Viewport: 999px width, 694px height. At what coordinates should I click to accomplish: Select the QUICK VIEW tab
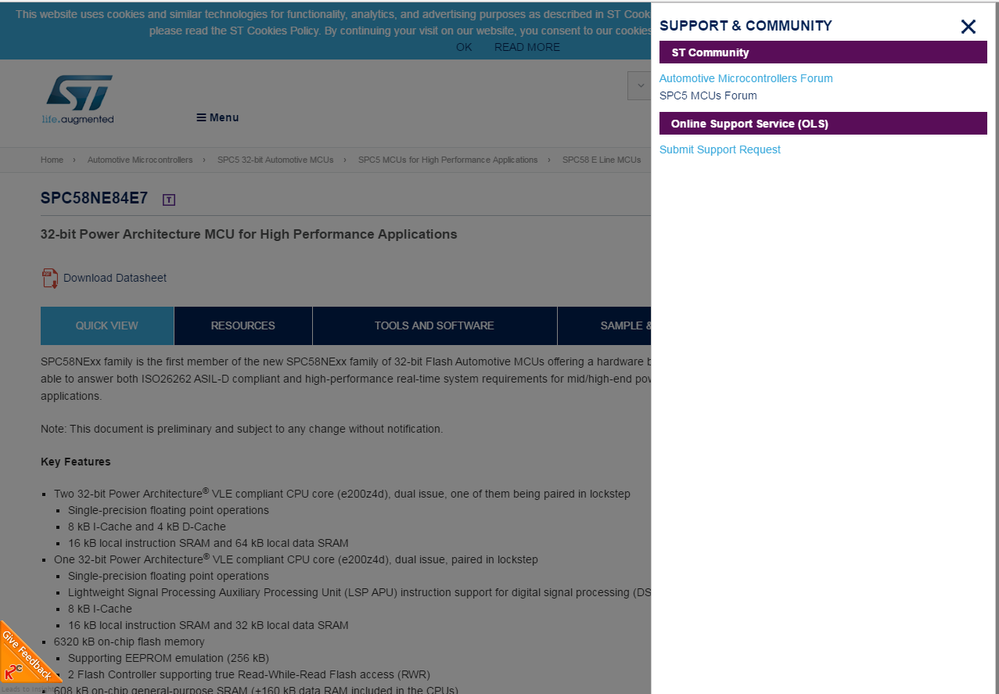pos(107,325)
